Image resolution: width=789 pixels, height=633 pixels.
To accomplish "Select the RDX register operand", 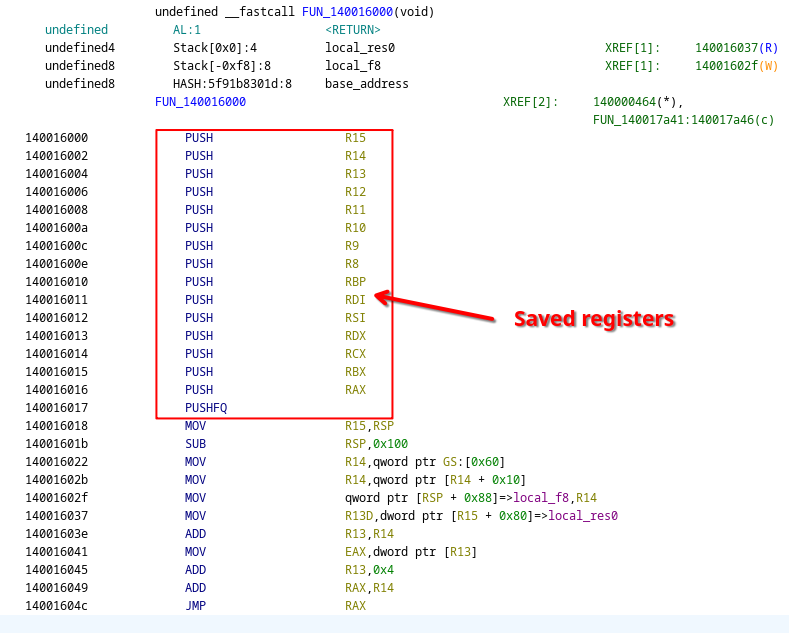I will tap(355, 336).
